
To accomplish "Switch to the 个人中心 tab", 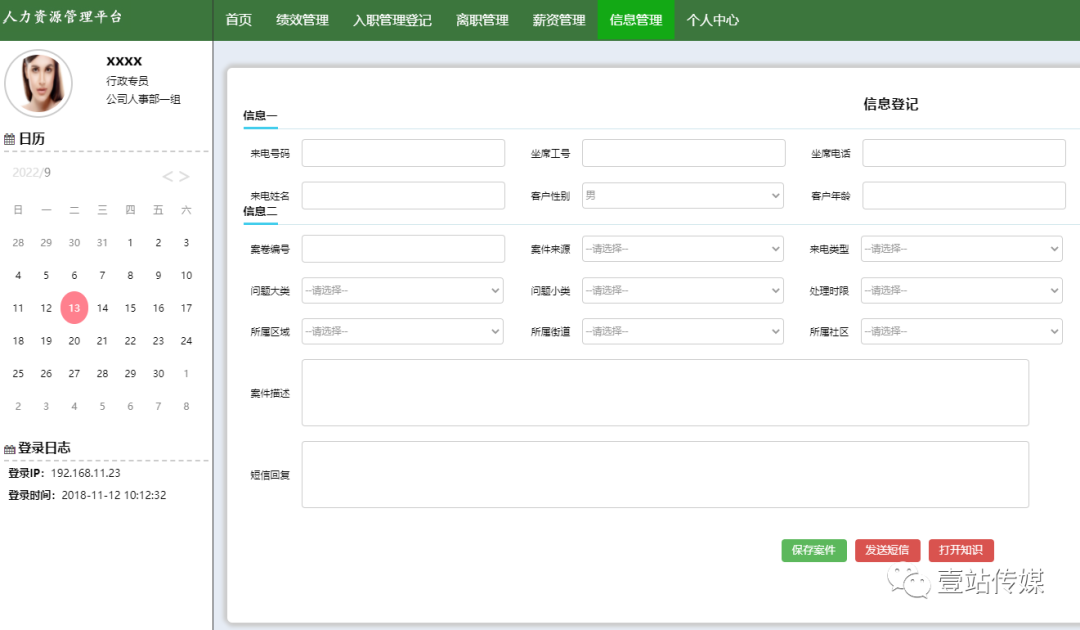I will 713,19.
